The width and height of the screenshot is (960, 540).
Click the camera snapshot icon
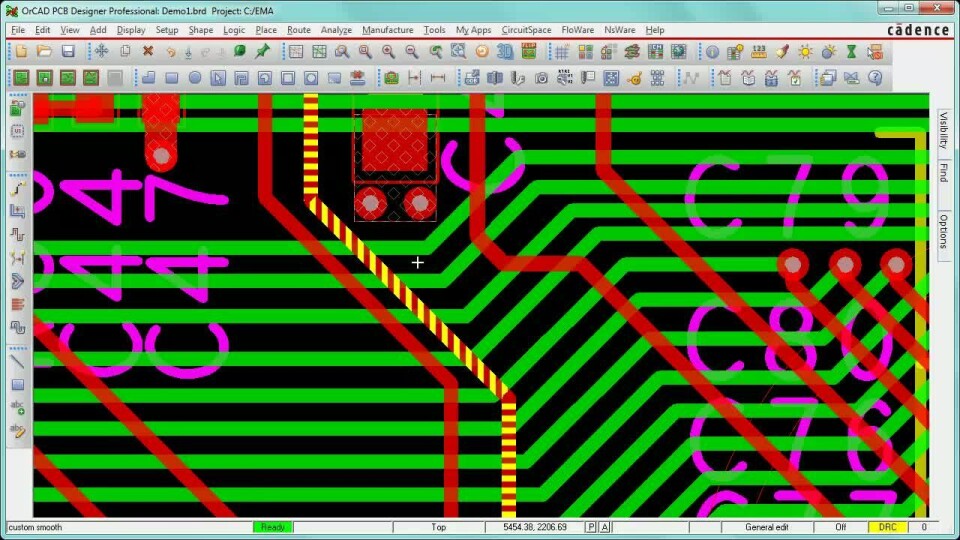point(541,78)
